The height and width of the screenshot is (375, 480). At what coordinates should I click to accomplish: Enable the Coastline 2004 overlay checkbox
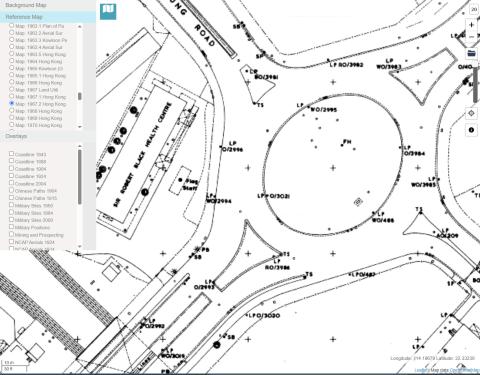(11, 183)
